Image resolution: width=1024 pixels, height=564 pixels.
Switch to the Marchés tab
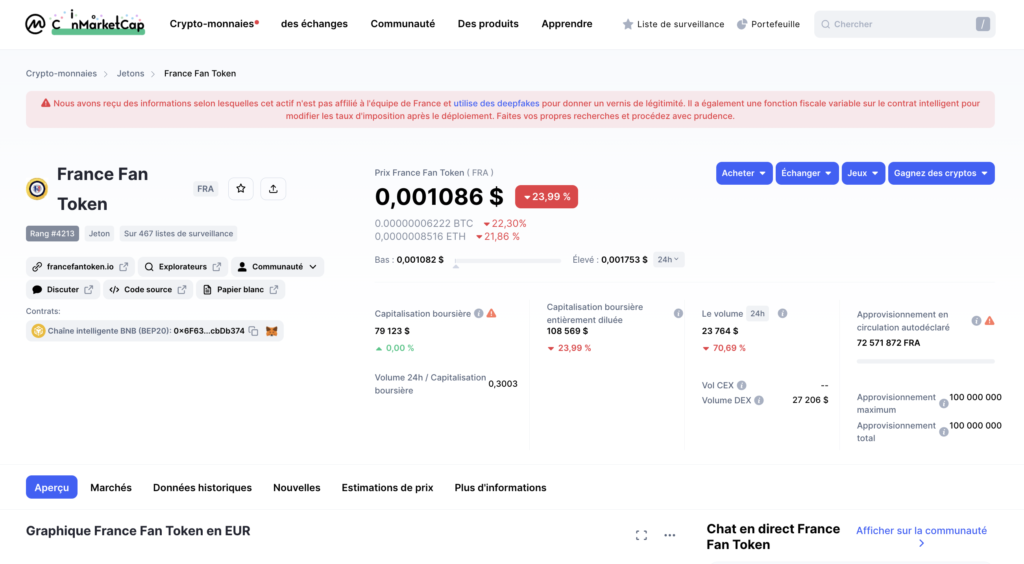111,488
